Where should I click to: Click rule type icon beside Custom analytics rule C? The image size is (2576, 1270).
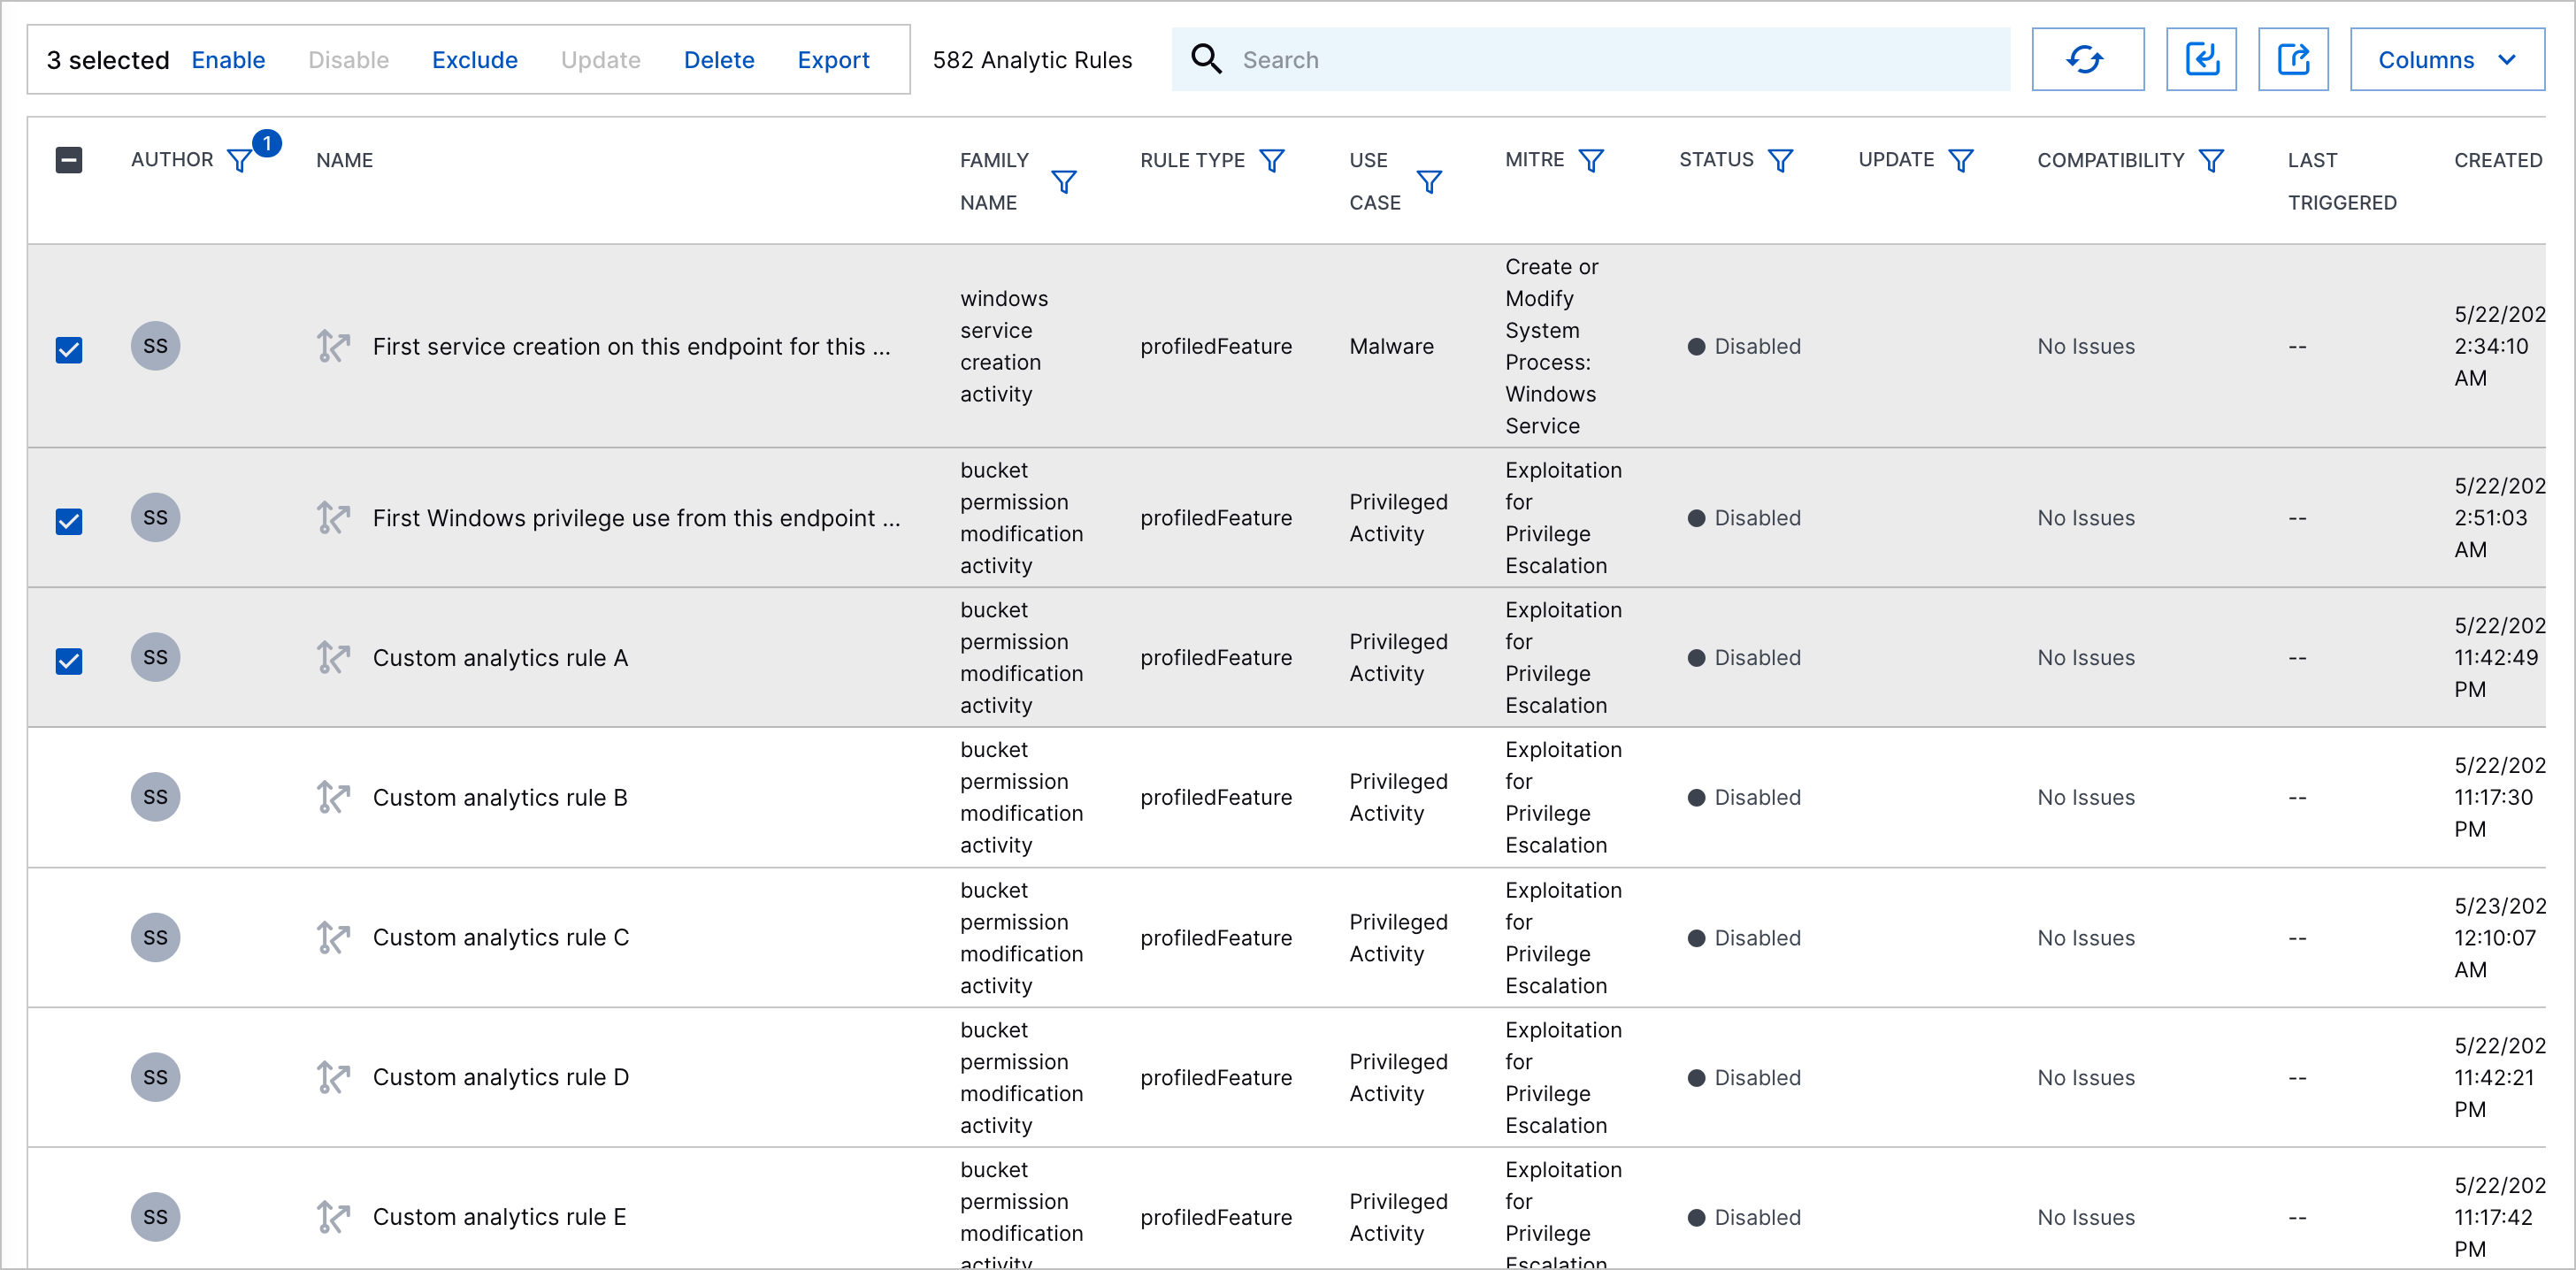click(333, 938)
